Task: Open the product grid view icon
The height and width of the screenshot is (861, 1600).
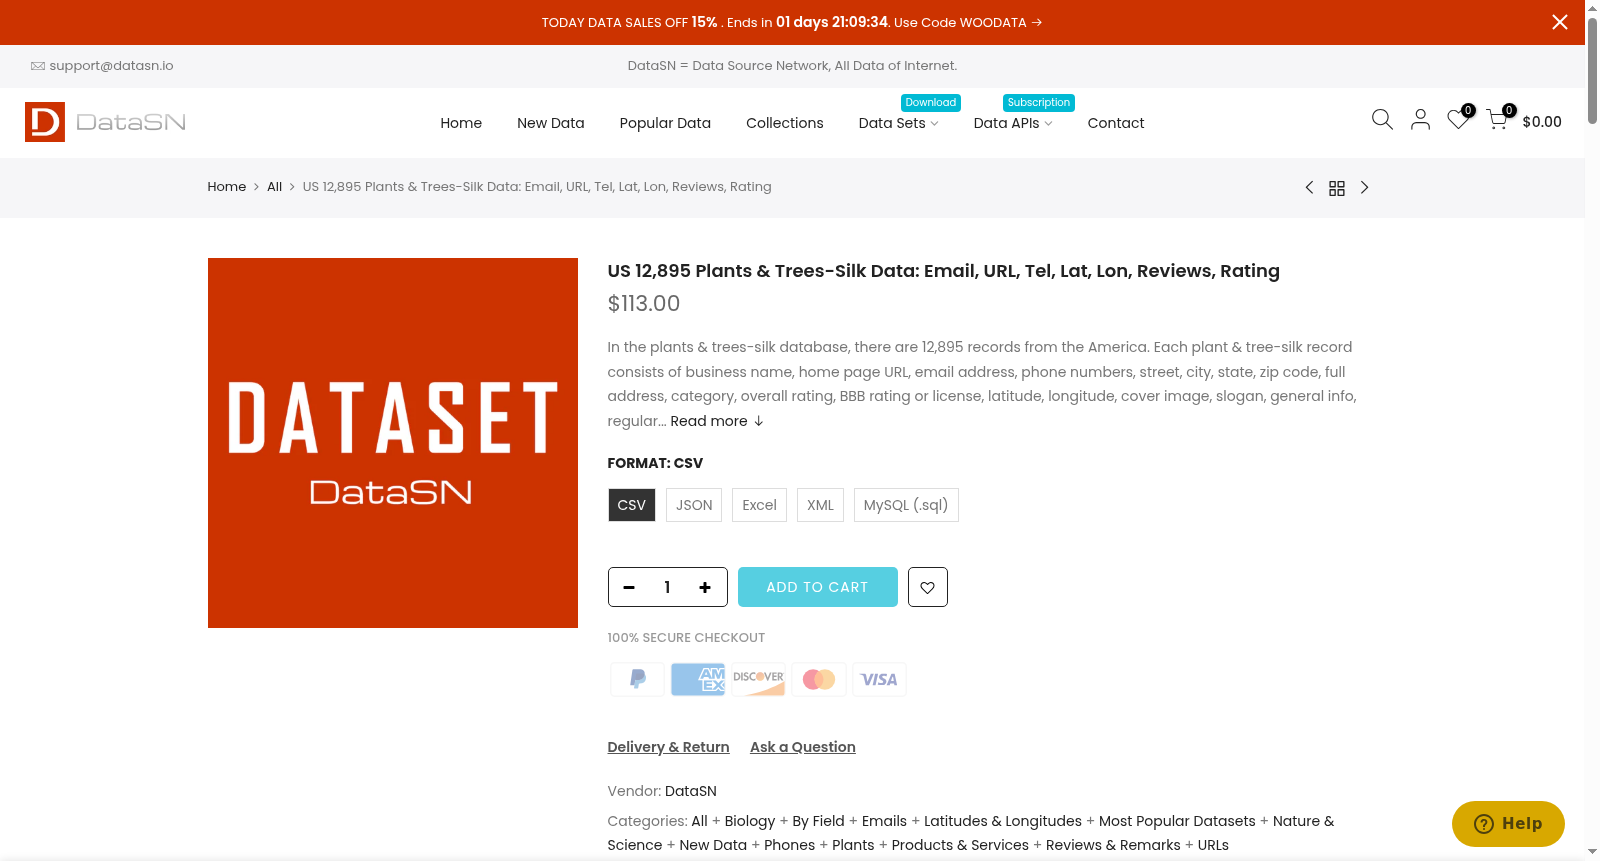Action: click(1337, 188)
